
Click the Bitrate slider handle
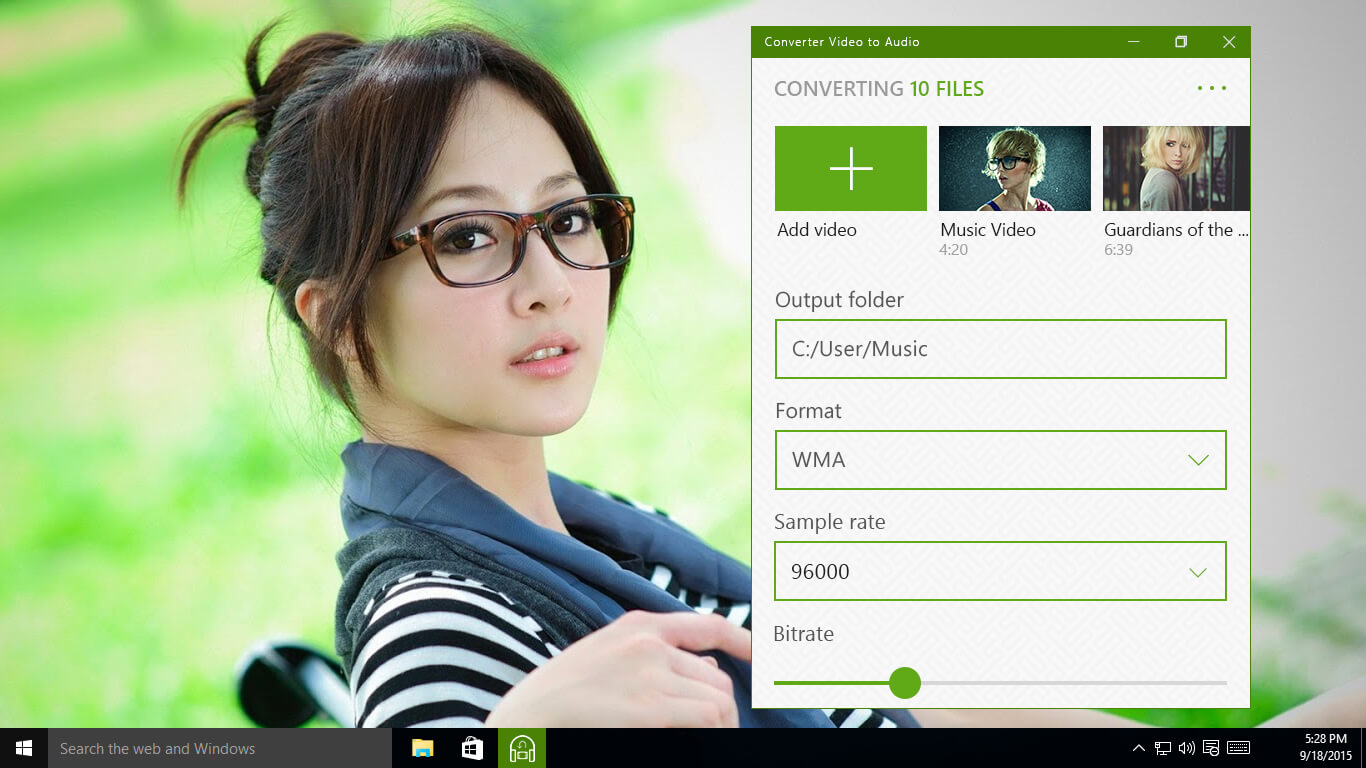click(x=905, y=683)
